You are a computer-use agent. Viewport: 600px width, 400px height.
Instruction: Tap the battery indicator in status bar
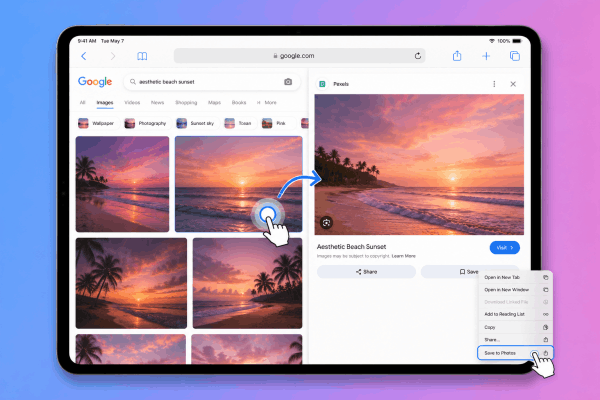tap(517, 41)
